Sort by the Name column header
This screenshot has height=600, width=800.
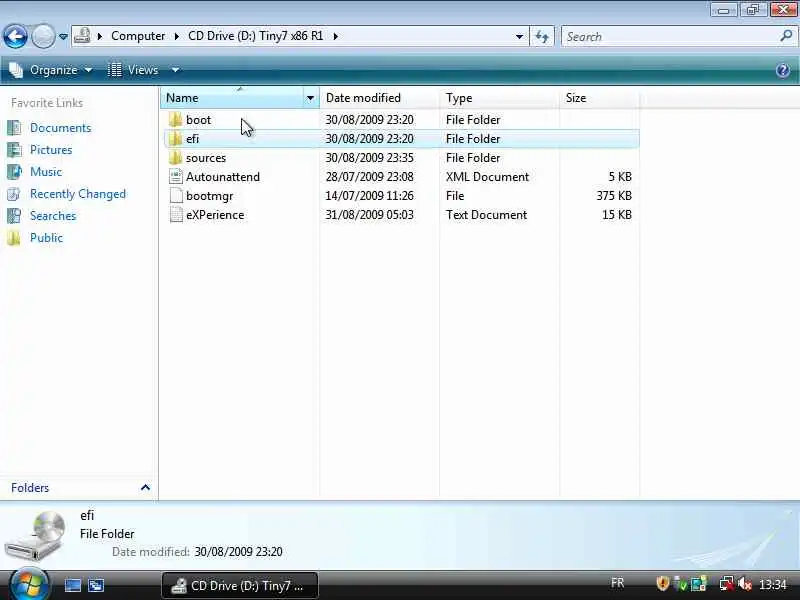[x=233, y=98]
